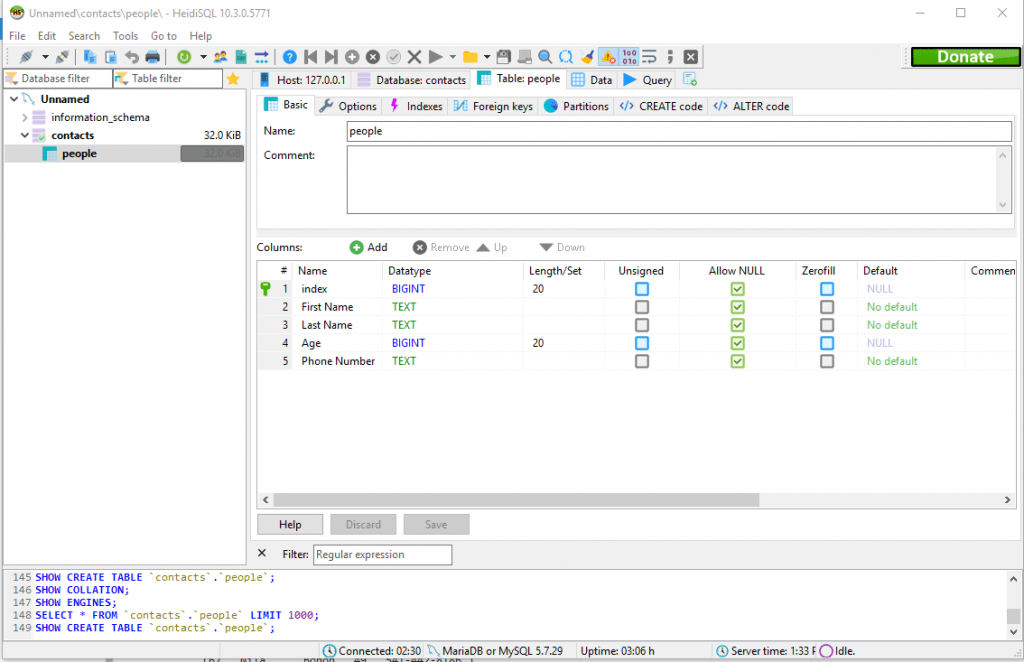This screenshot has width=1024, height=662.
Task: Click the green Donate button
Action: click(964, 57)
